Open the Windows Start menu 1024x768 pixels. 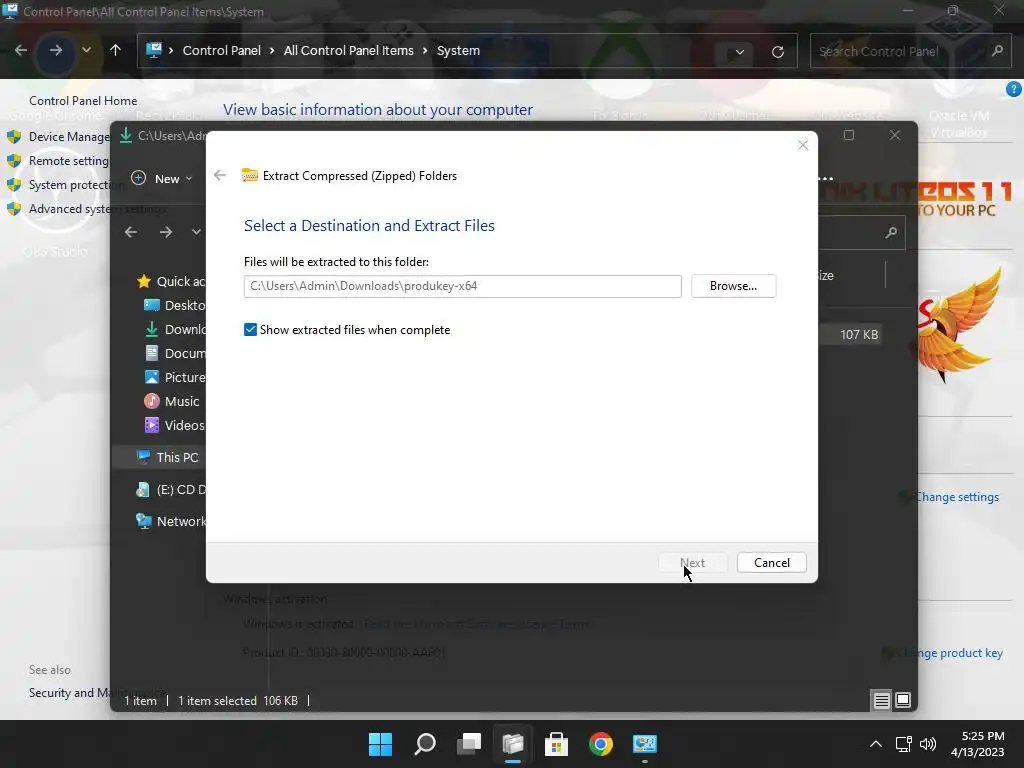[x=380, y=744]
